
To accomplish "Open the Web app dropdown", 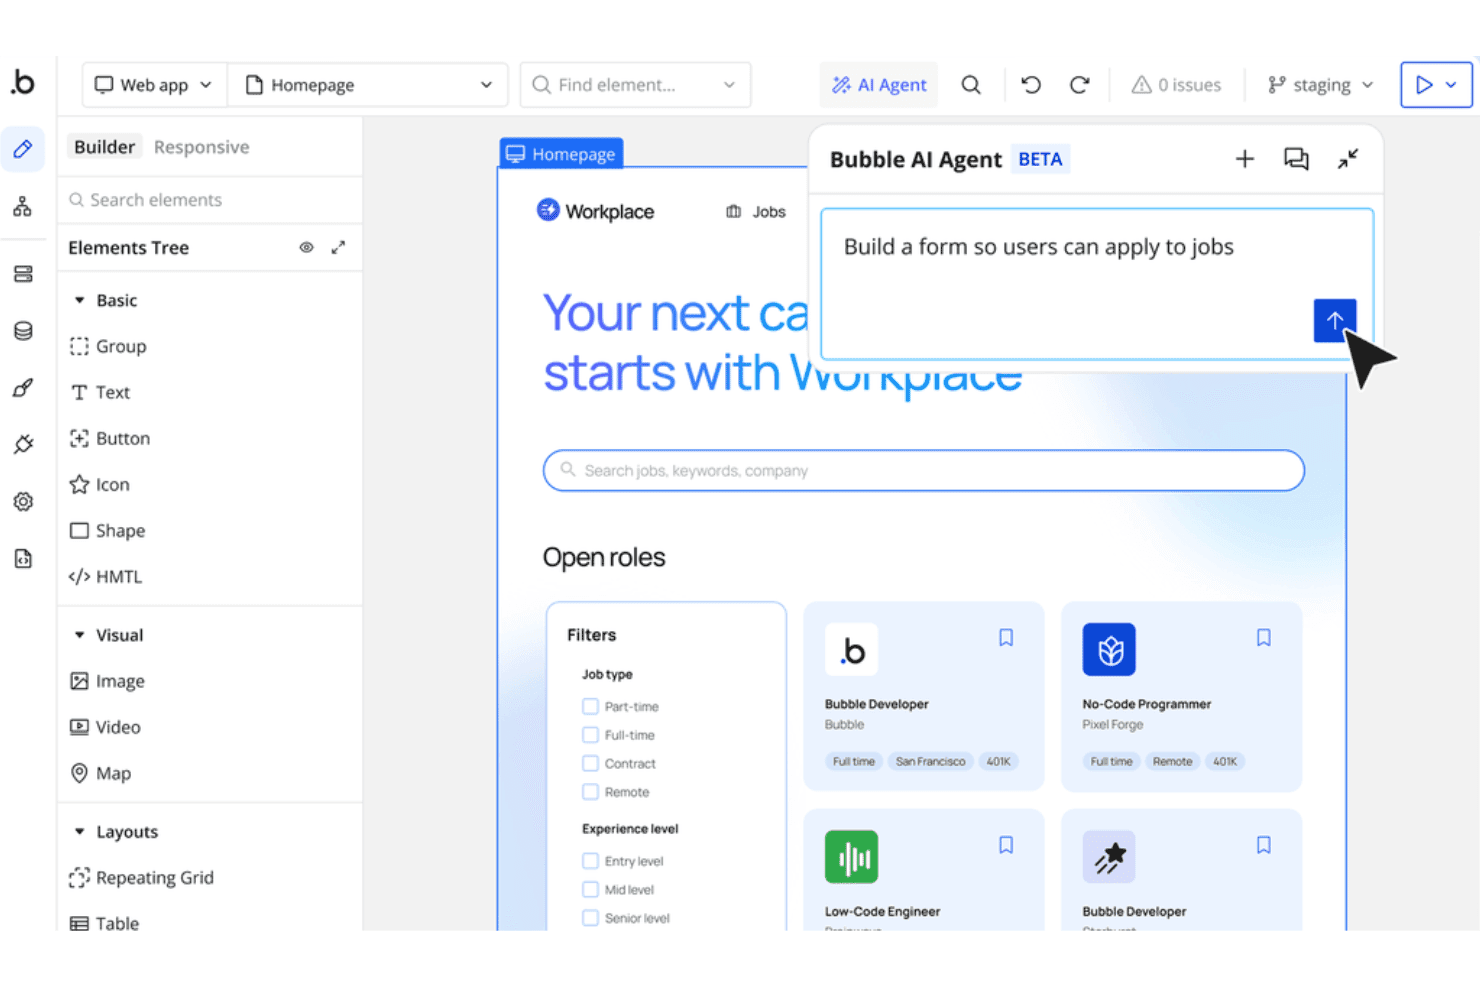I will click(154, 85).
